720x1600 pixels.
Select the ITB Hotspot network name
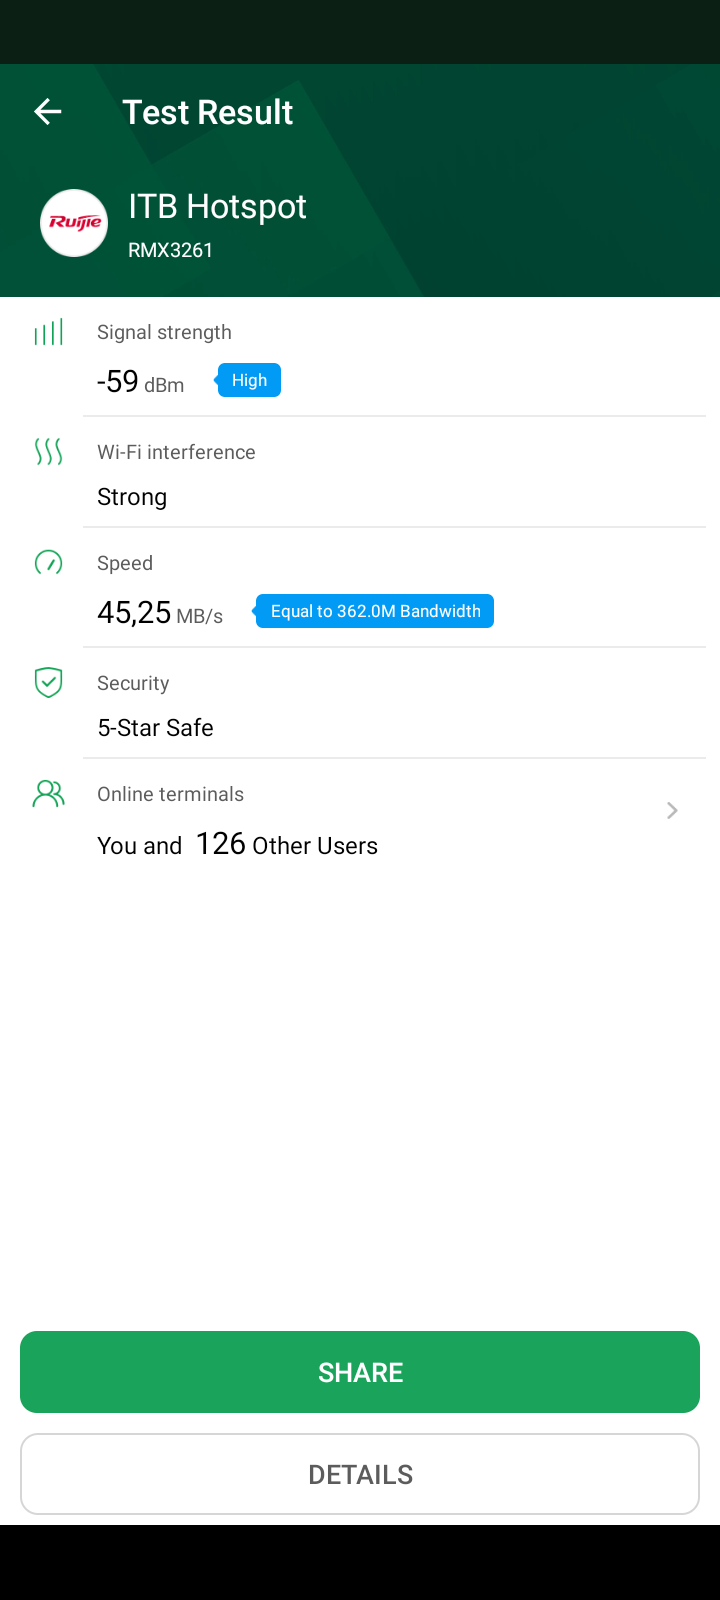pyautogui.click(x=217, y=206)
